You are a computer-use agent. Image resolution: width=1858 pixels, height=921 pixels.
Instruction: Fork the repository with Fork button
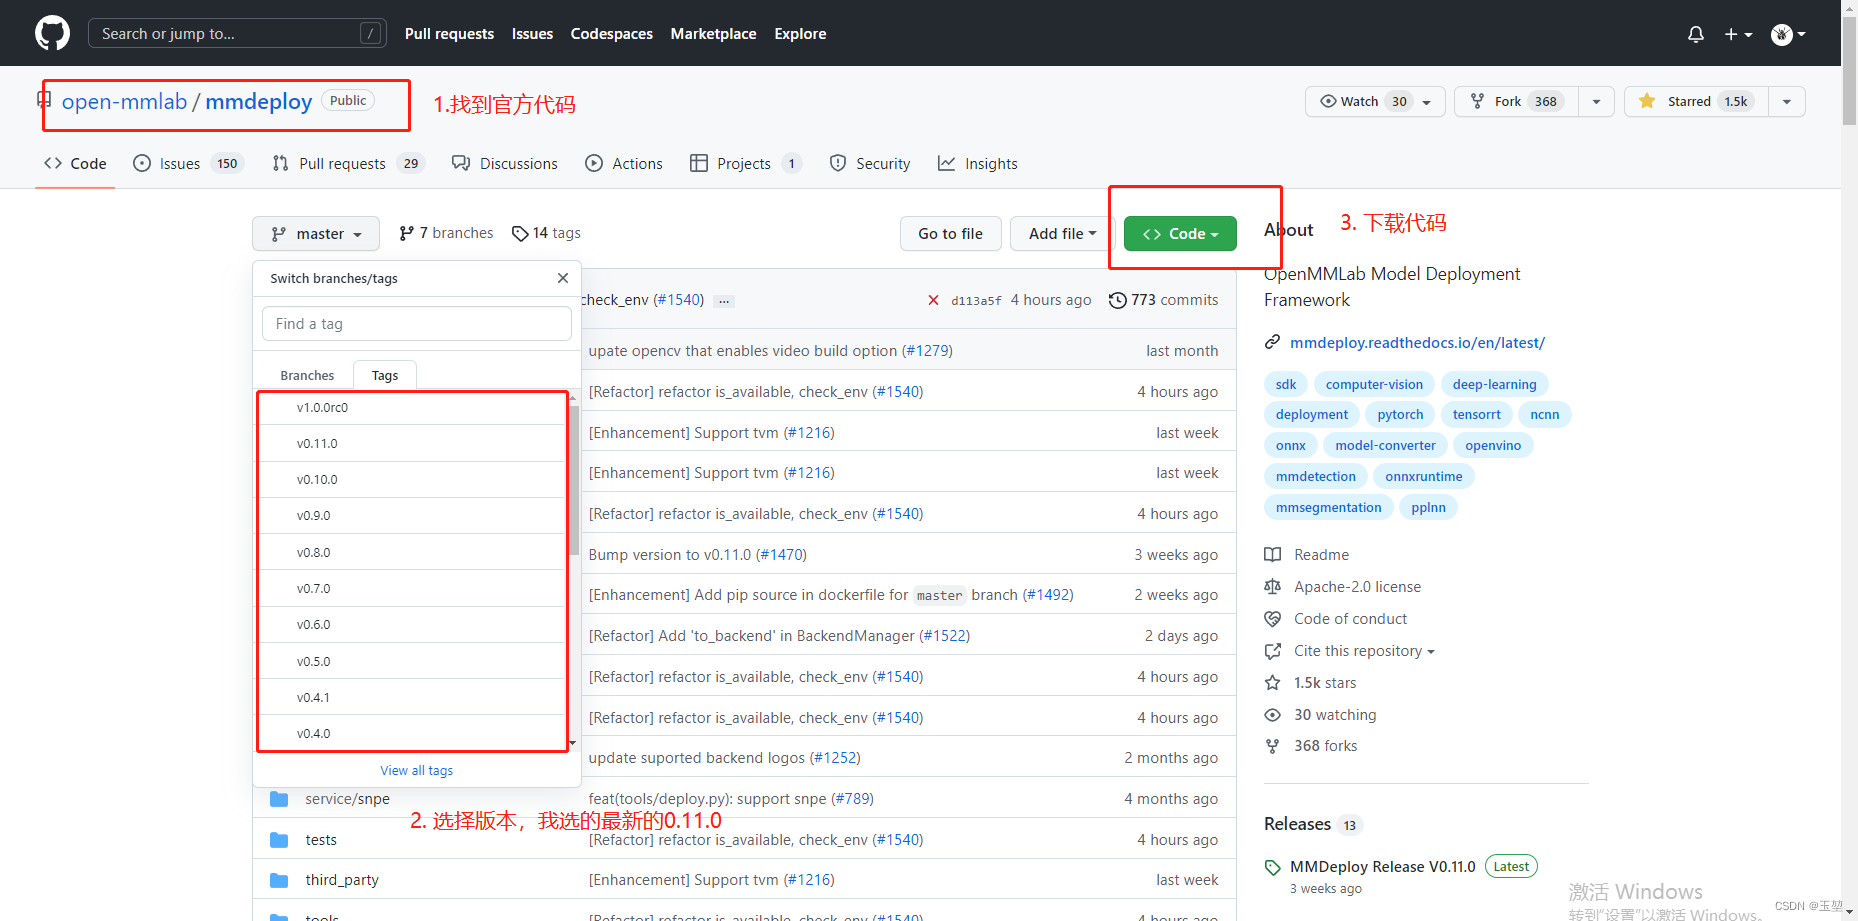pyautogui.click(x=1516, y=101)
